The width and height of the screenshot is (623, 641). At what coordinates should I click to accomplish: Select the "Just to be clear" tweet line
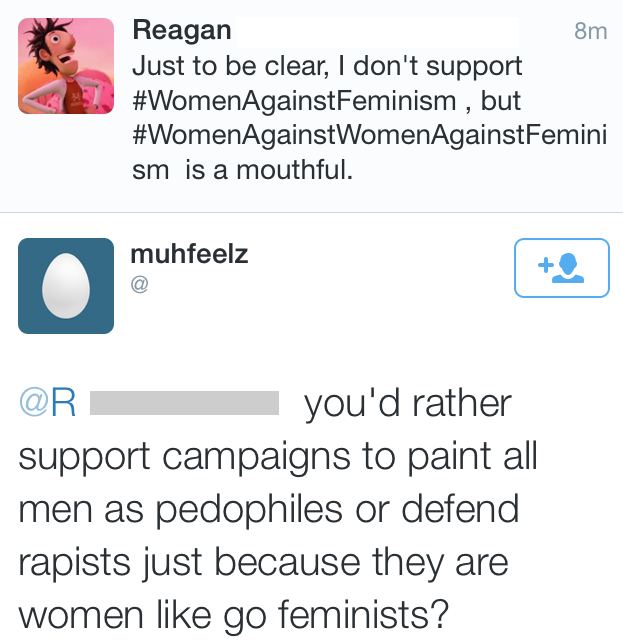(327, 67)
